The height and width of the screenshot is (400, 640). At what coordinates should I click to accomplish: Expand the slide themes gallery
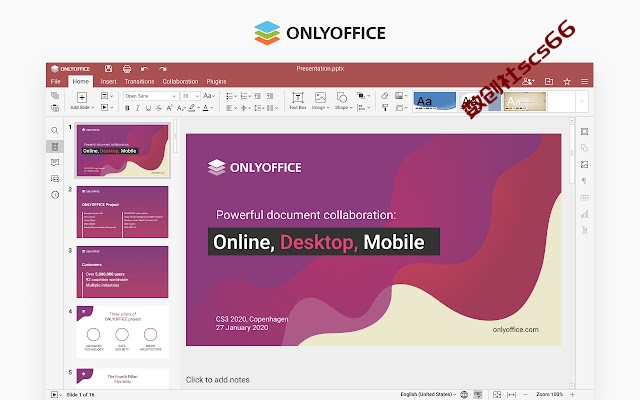[582, 102]
